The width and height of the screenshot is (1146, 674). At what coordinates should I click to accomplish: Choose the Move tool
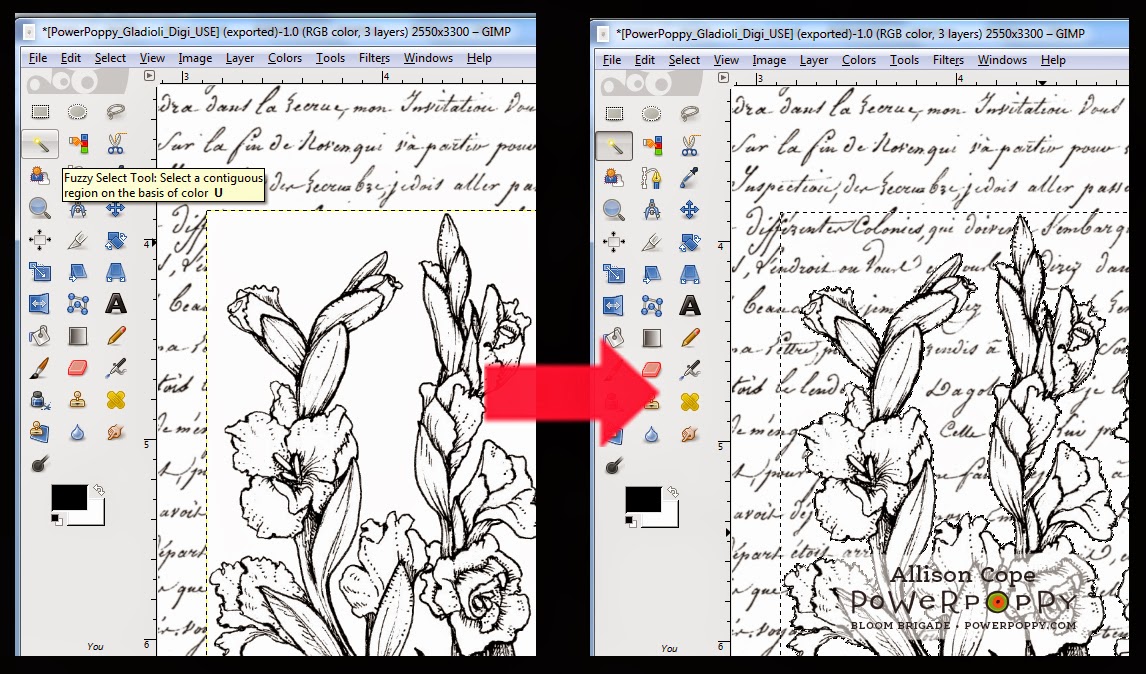point(116,209)
